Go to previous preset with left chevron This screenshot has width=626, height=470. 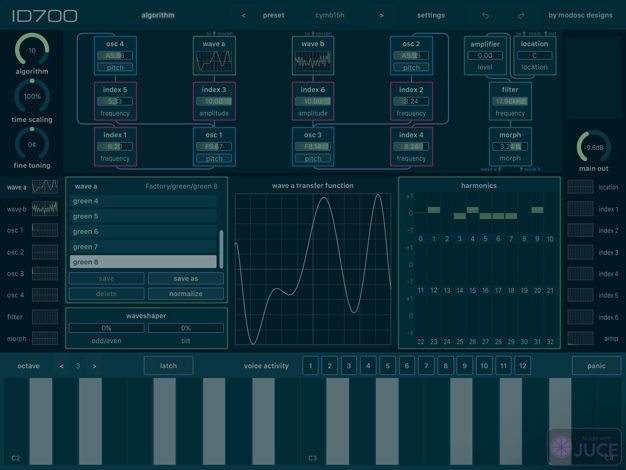[244, 16]
